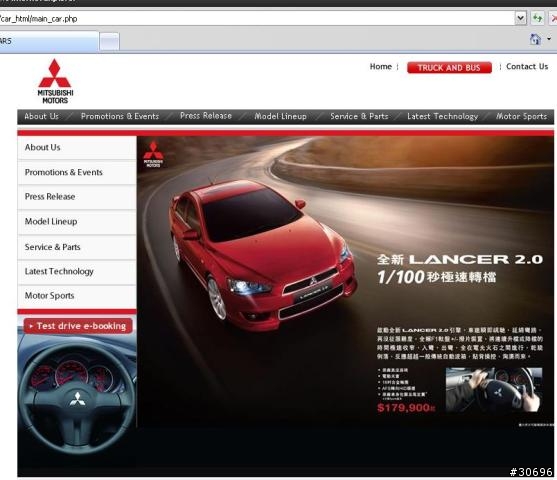This screenshot has height=480, width=557.
Task: Click the $179,900 price text
Action: coord(406,408)
